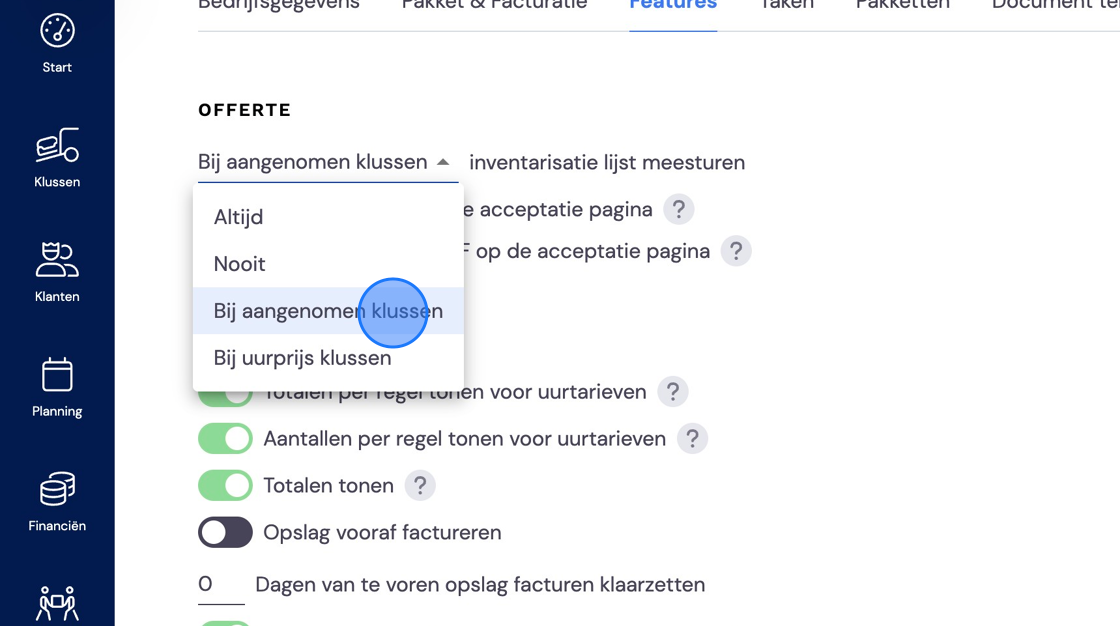Collapse the Bij aangenomen klussen dropdown

pos(328,163)
